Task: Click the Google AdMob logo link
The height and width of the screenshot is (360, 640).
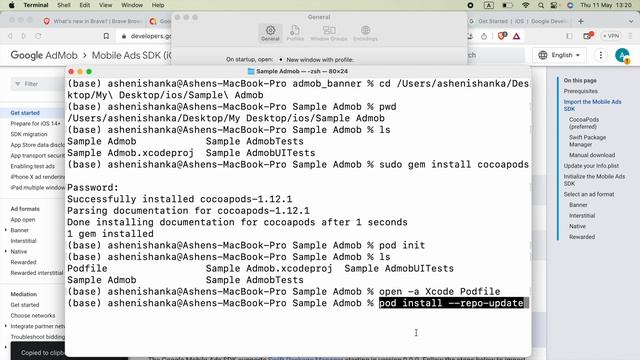Action: click(x=44, y=55)
